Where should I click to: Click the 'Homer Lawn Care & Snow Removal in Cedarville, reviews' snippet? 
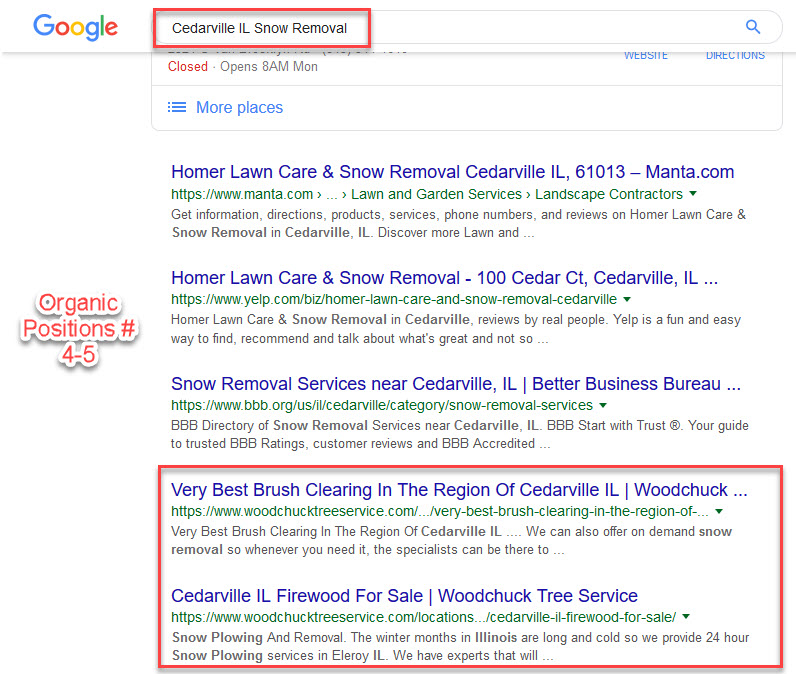(x=456, y=329)
